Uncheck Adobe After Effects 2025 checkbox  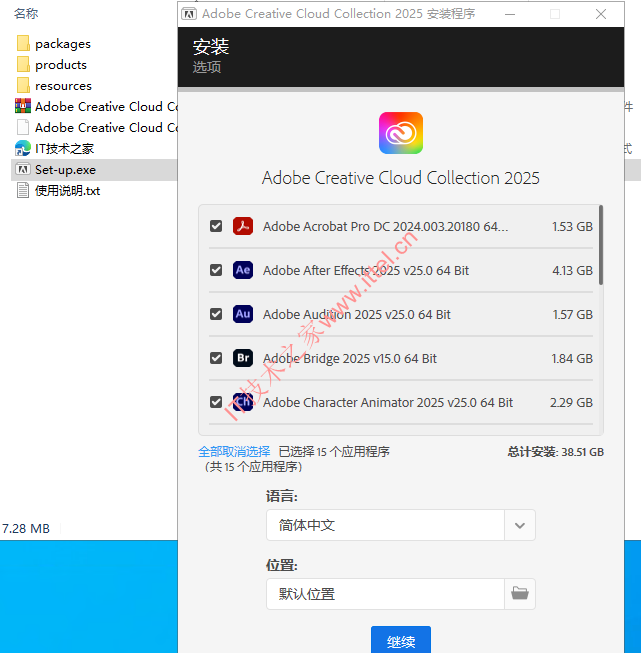pyautogui.click(x=216, y=270)
